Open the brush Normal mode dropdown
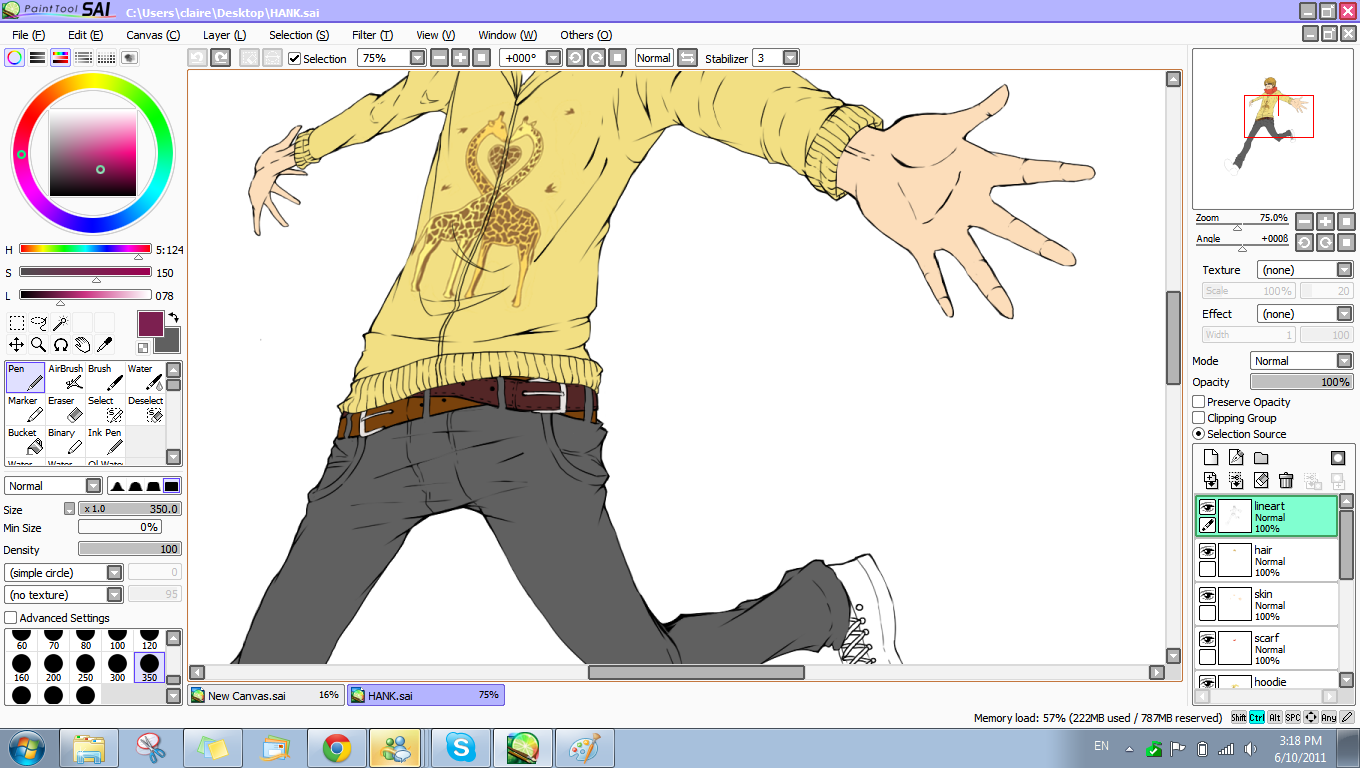The width and height of the screenshot is (1360, 768). pyautogui.click(x=93, y=486)
